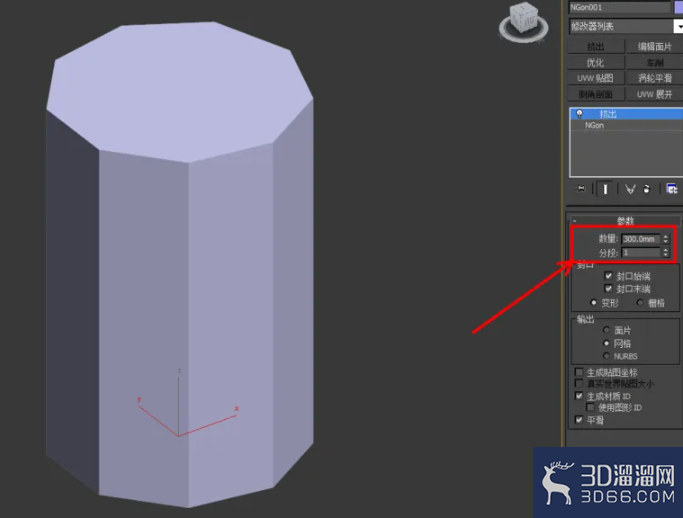Enable 生成贴图坐标 checkbox
This screenshot has height=518, width=683.
(x=579, y=372)
